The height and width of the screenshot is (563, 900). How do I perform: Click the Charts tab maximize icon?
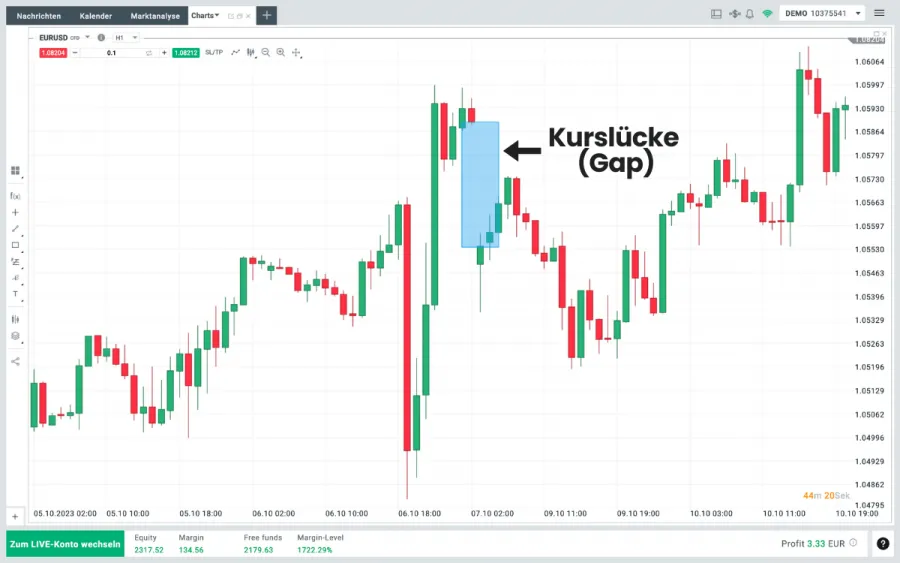240,16
